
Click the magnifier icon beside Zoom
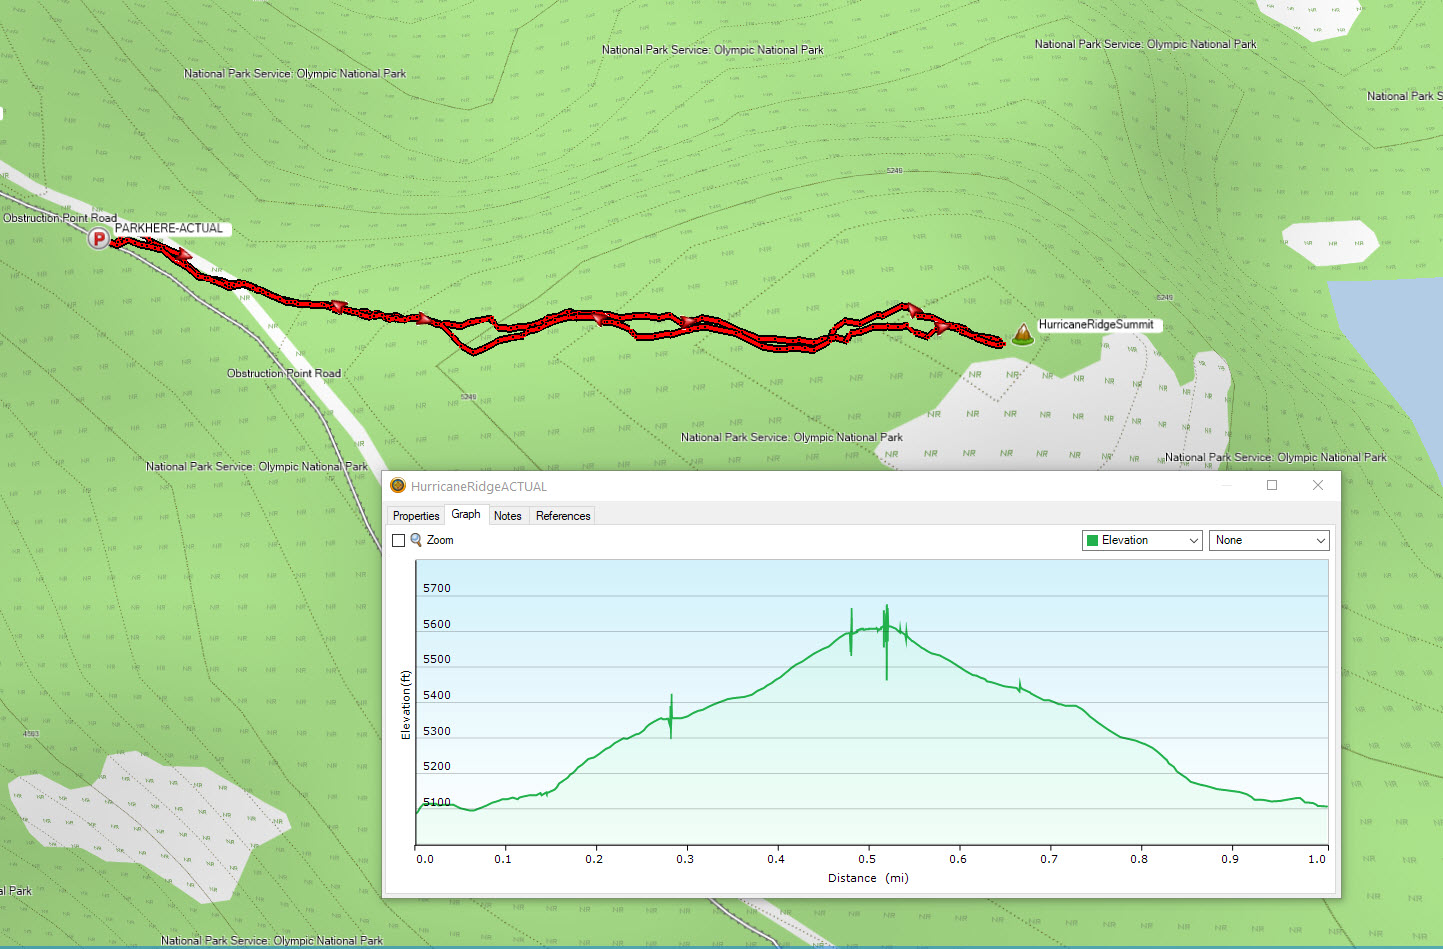pyautogui.click(x=416, y=540)
